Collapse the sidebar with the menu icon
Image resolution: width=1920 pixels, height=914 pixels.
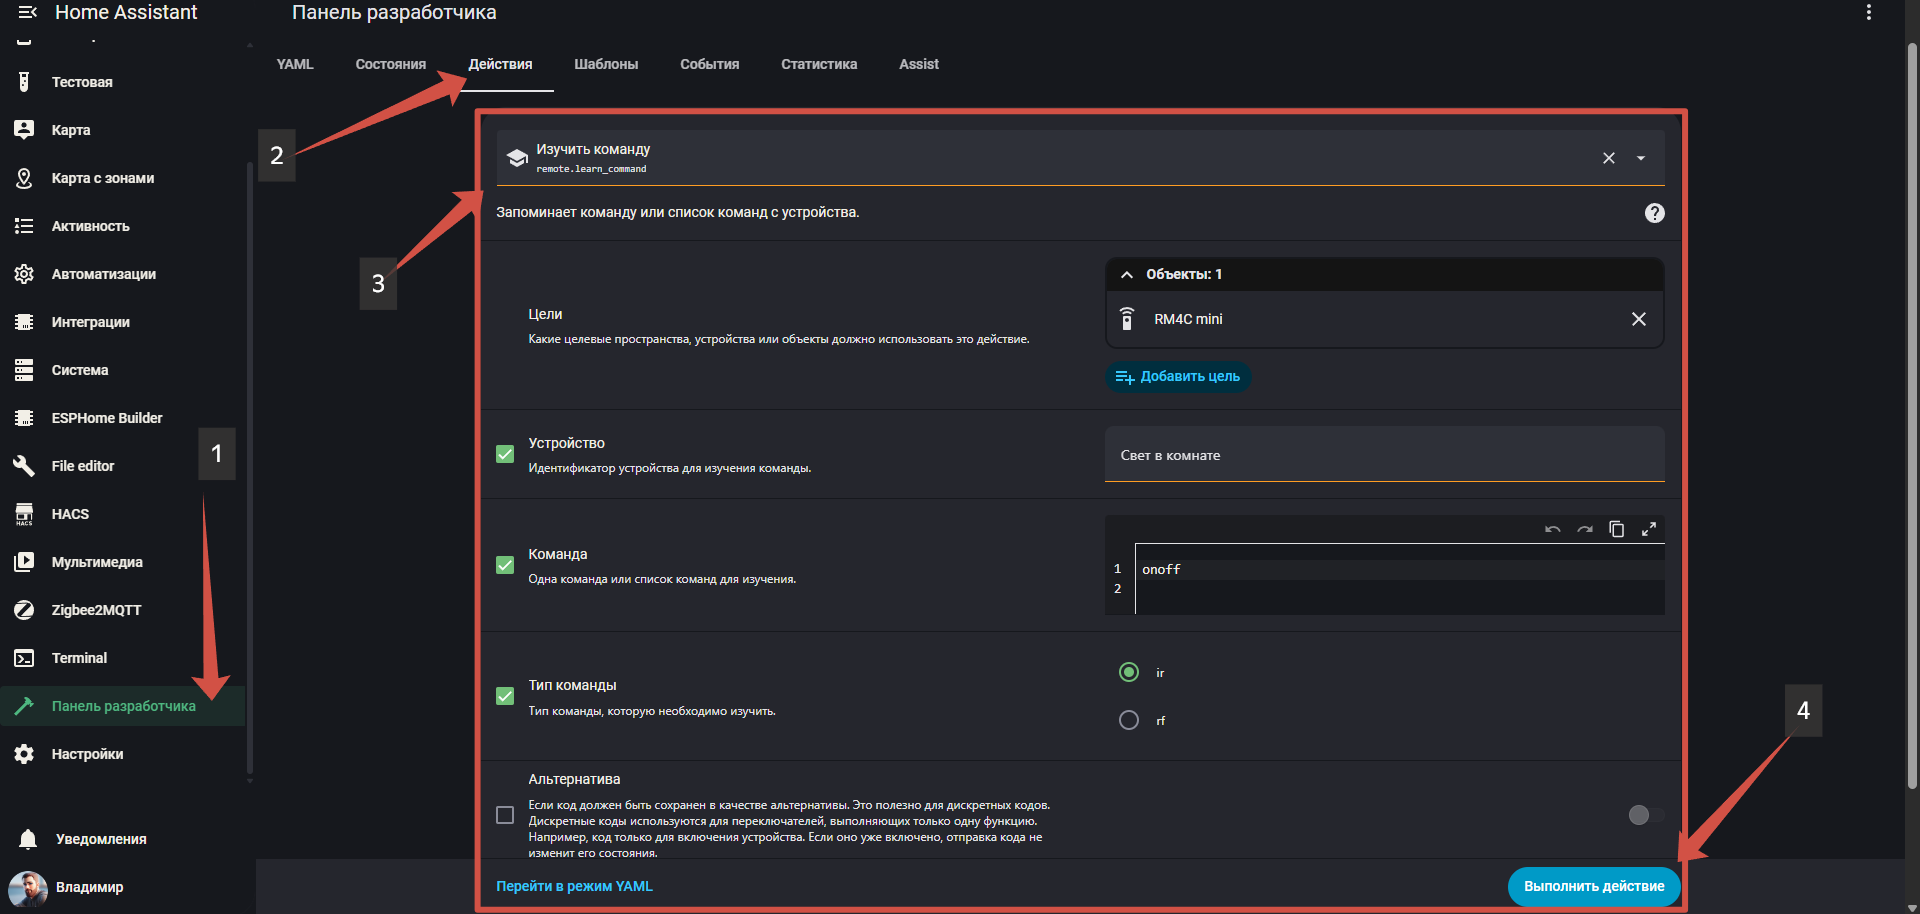click(x=27, y=13)
